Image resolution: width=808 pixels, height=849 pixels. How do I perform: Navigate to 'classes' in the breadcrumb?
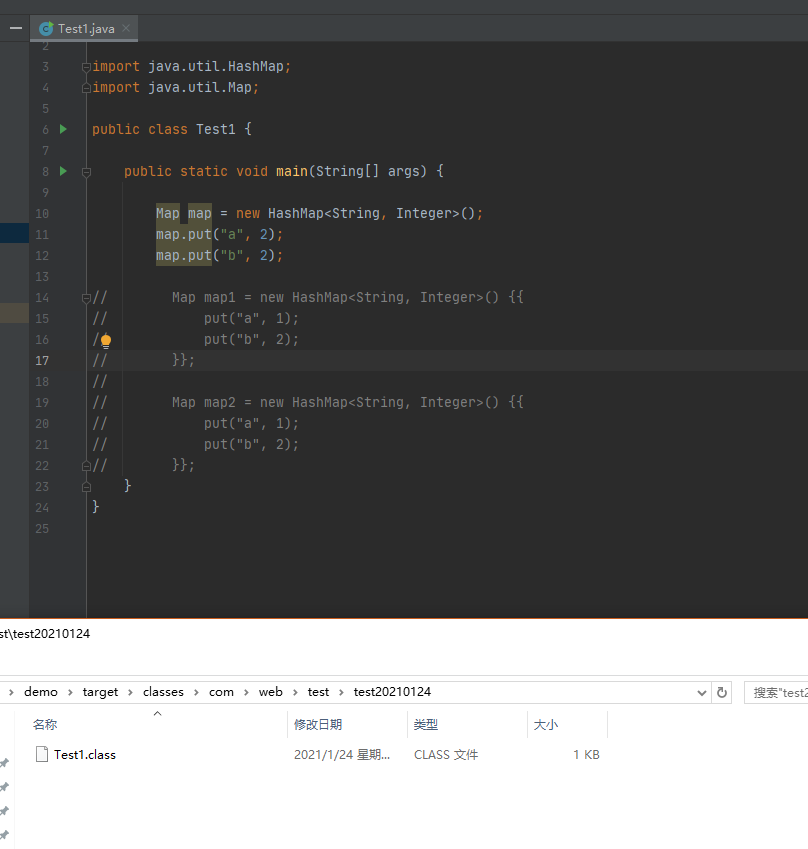163,692
